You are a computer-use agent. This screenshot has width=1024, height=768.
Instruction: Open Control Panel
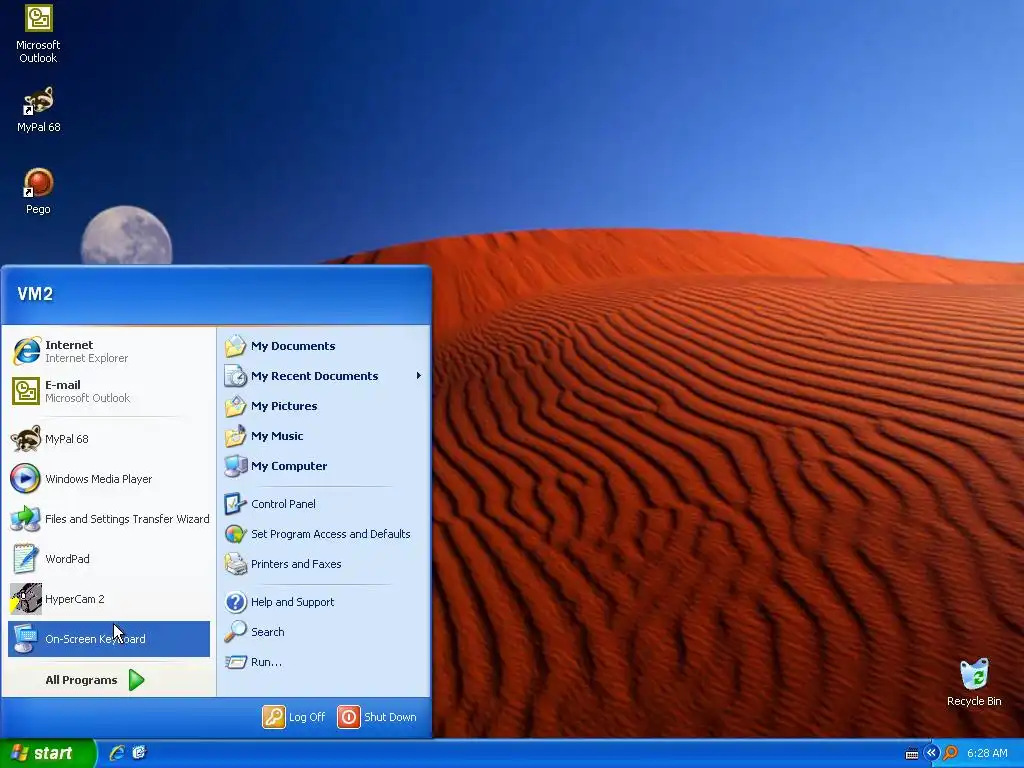pyautogui.click(x=323, y=504)
